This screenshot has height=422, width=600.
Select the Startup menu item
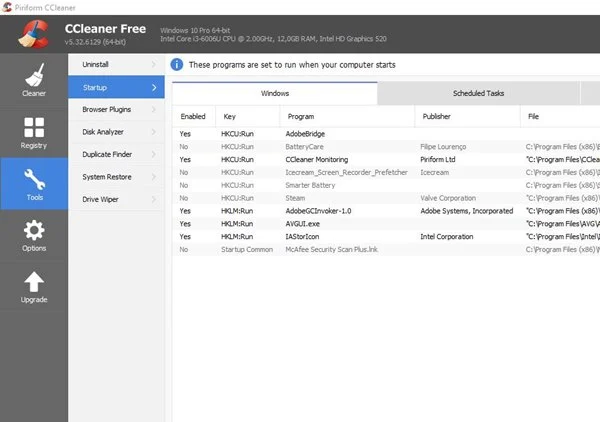pos(116,87)
